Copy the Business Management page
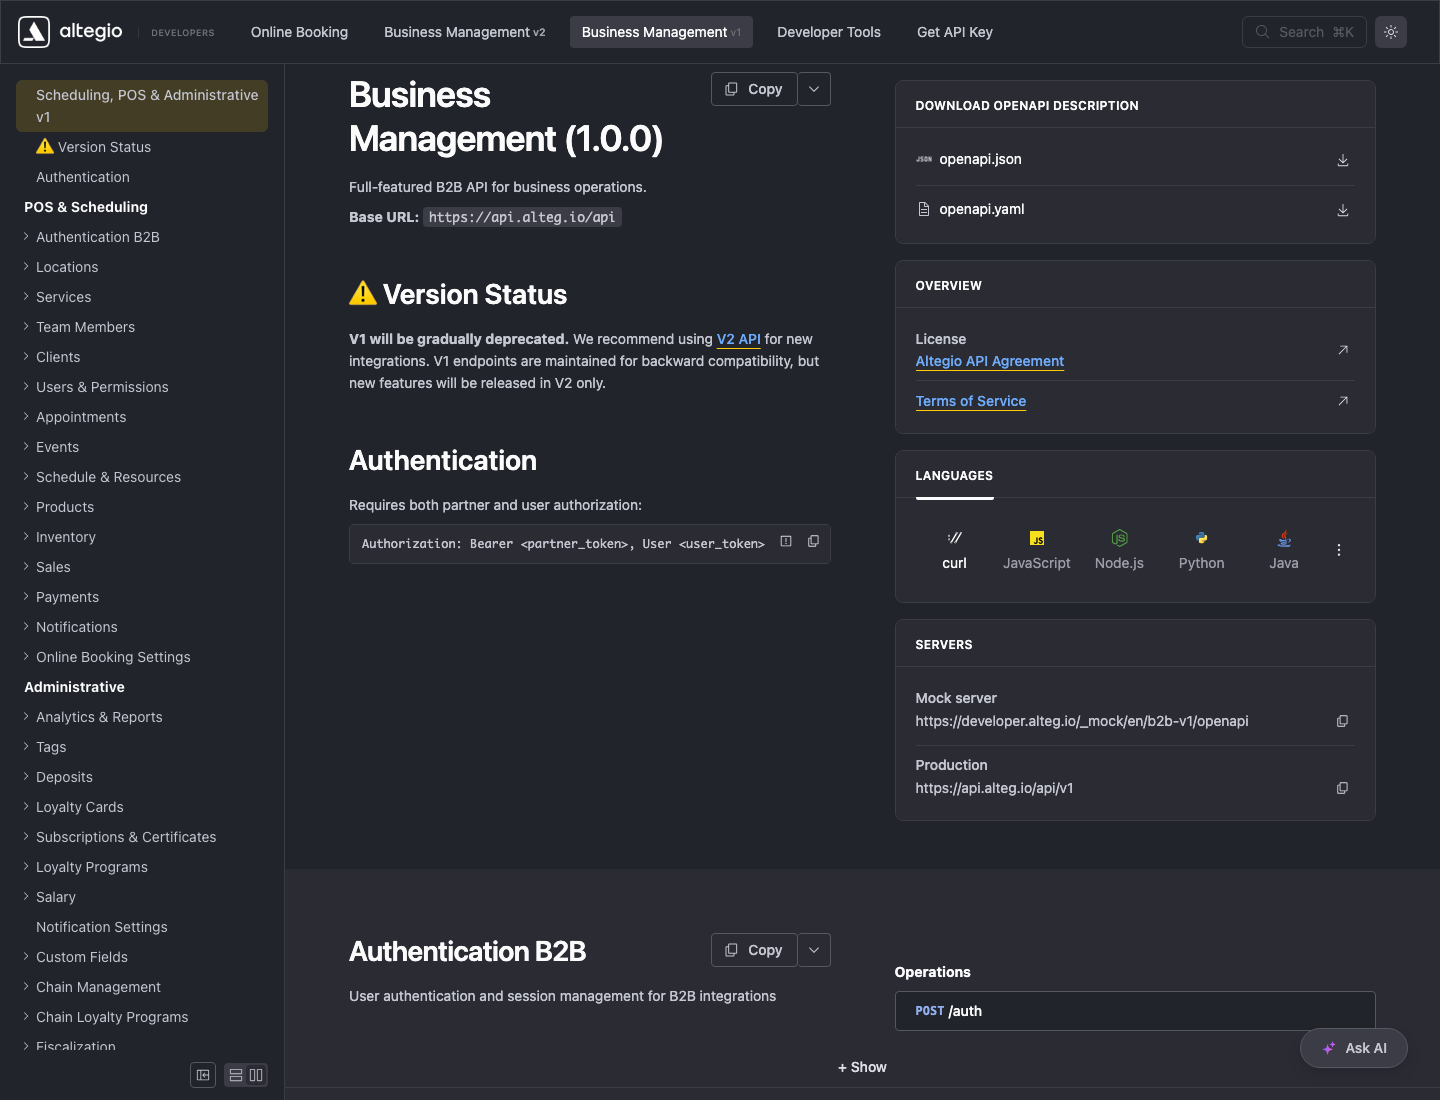Viewport: 1440px width, 1100px height. pos(754,89)
